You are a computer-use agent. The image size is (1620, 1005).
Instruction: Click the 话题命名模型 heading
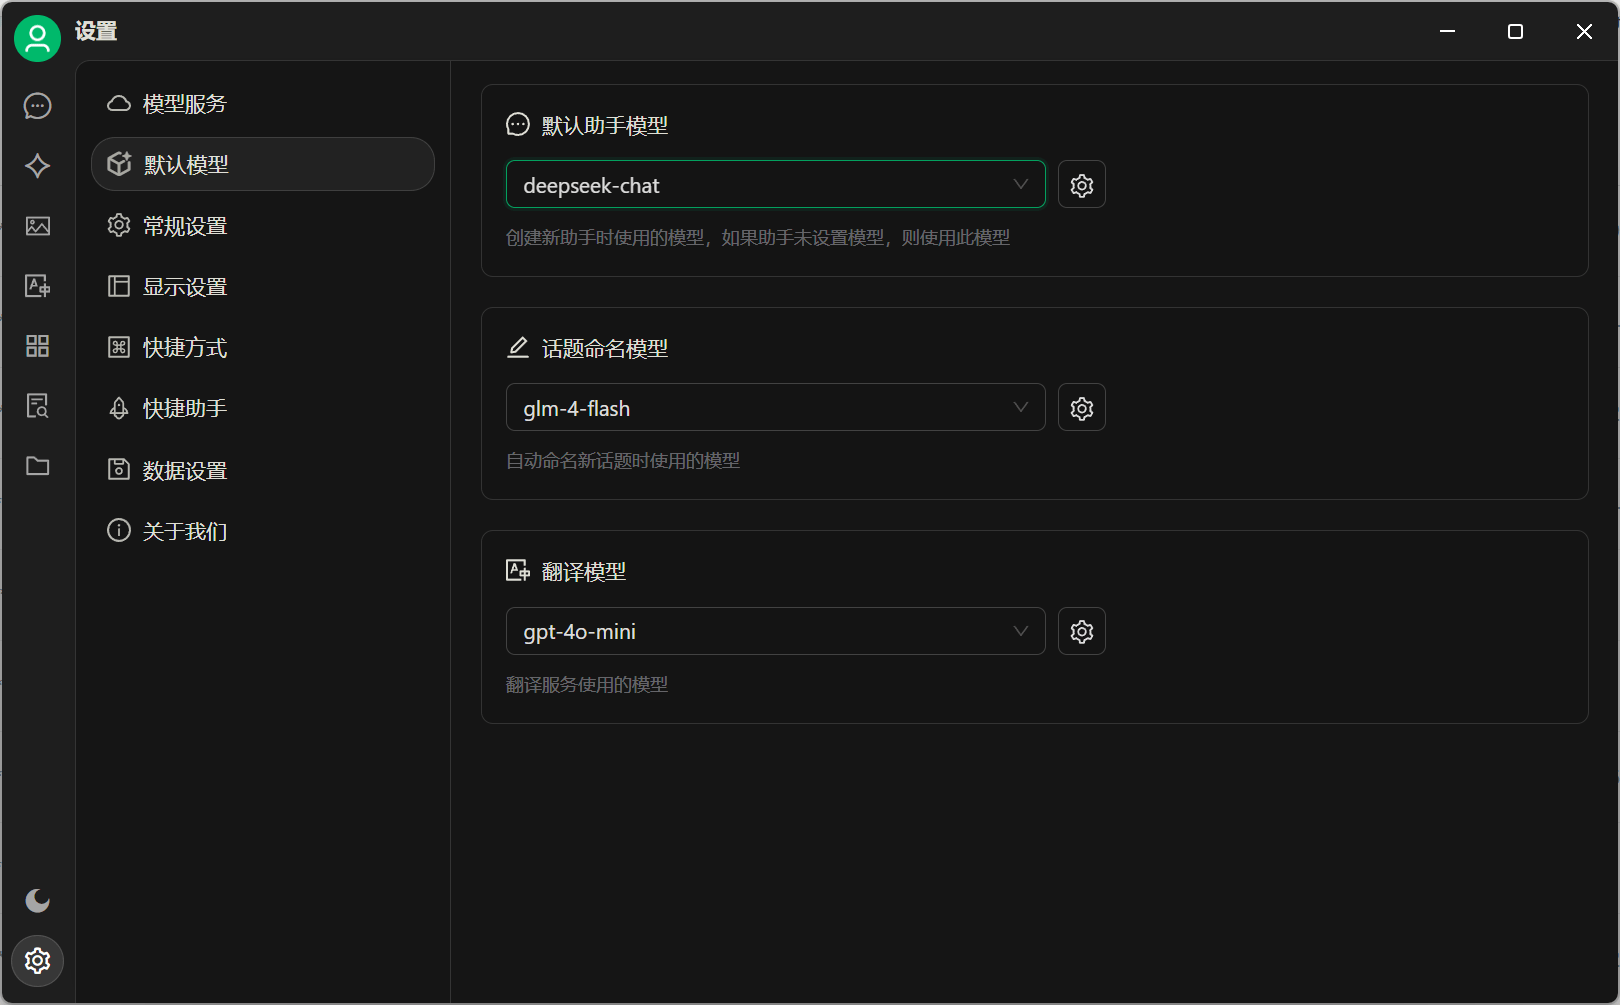click(605, 349)
